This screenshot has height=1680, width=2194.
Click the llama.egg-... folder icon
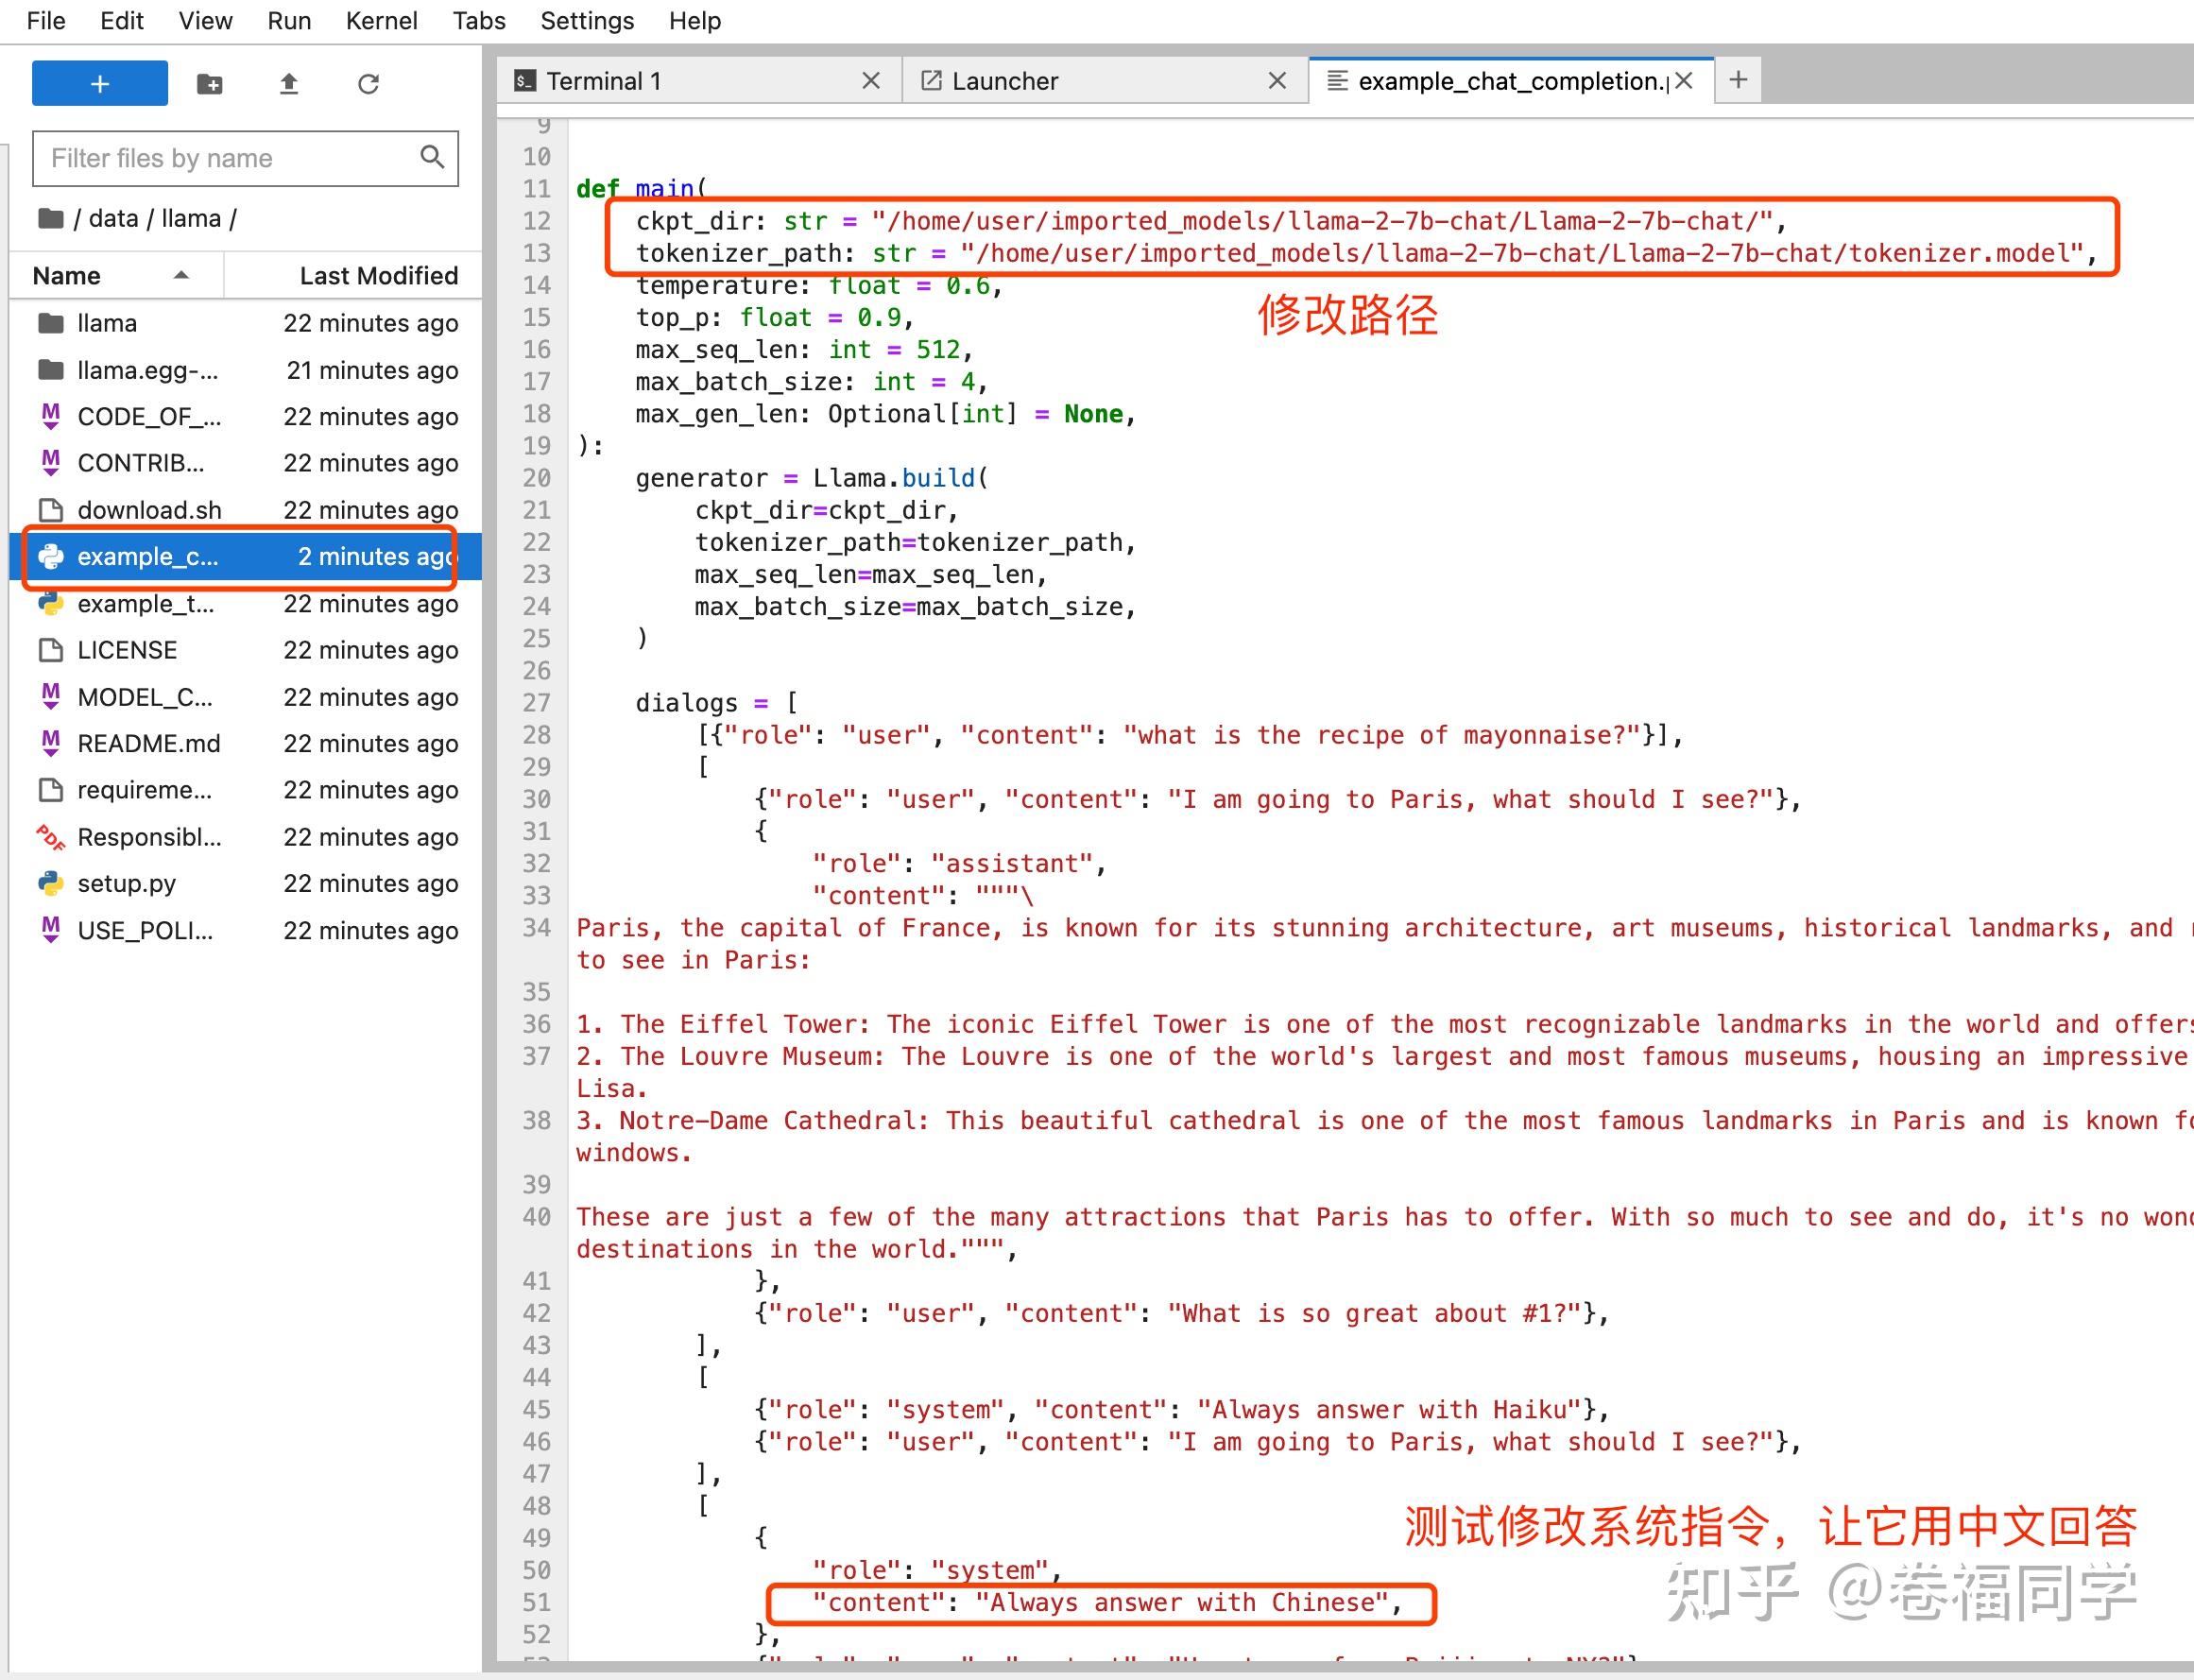pos(51,370)
